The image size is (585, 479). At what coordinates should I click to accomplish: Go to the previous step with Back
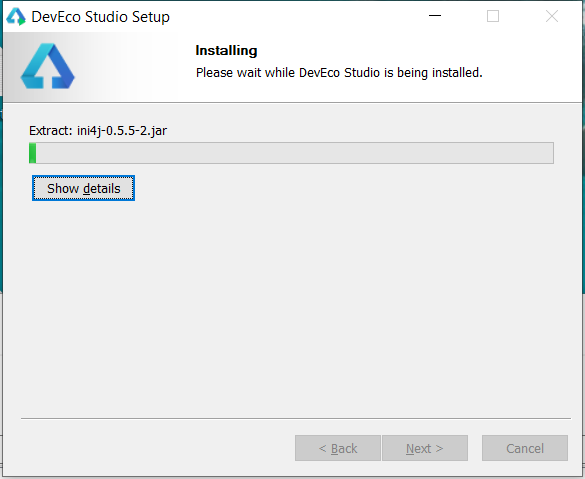tap(338, 448)
